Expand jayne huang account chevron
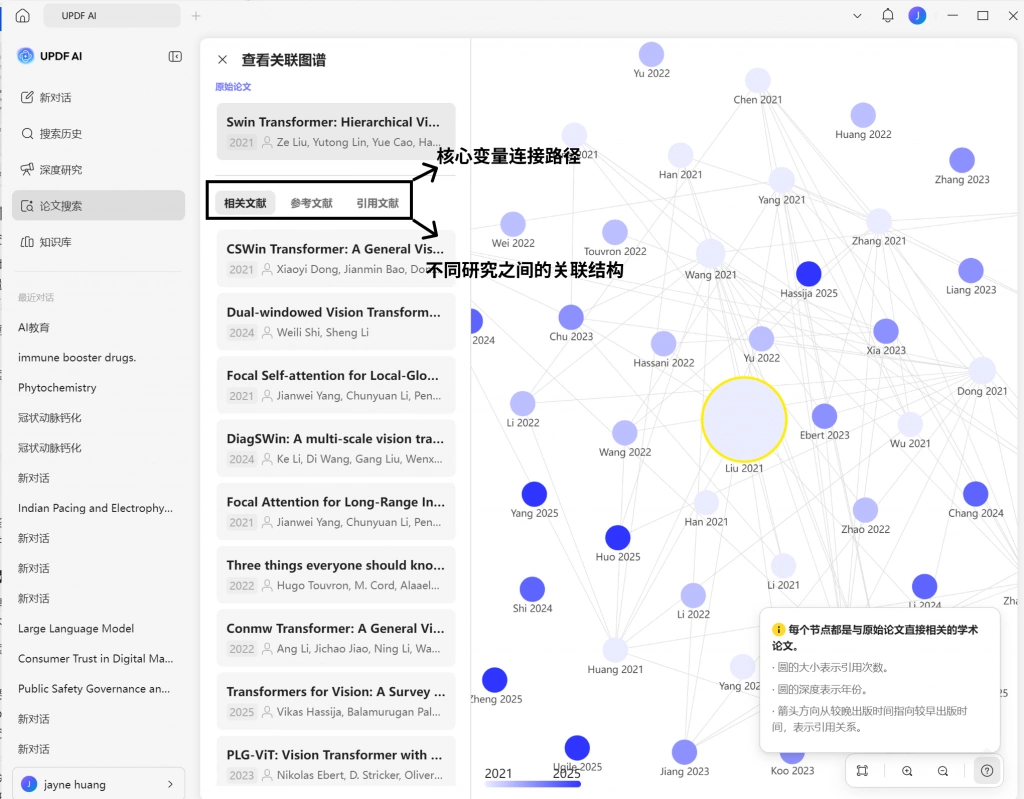 [170, 784]
